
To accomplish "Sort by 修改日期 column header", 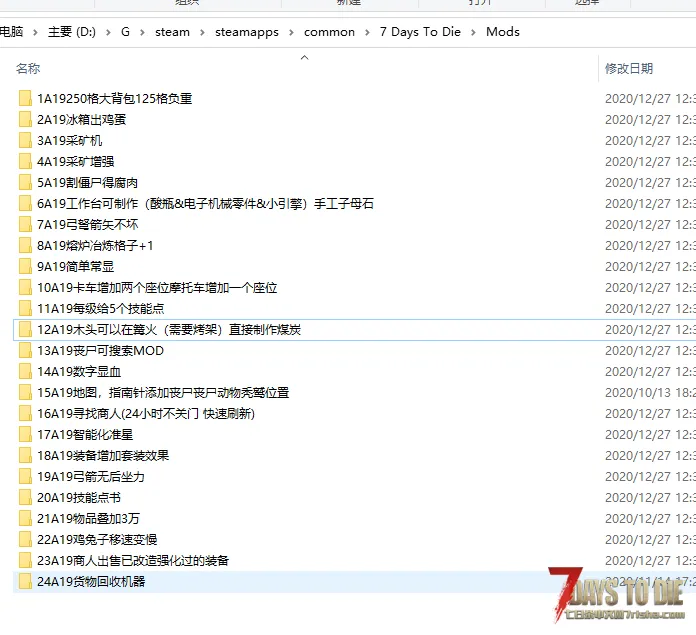I will (629, 68).
